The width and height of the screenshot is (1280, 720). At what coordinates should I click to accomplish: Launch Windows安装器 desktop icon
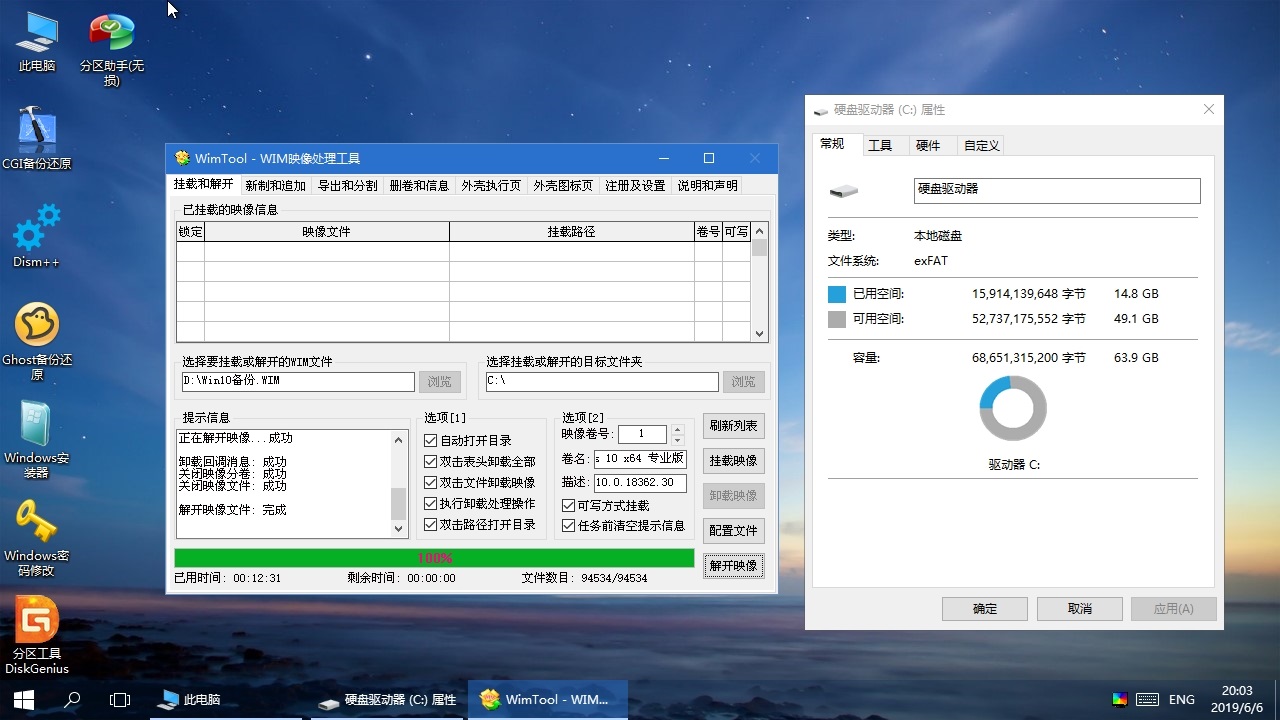37,440
